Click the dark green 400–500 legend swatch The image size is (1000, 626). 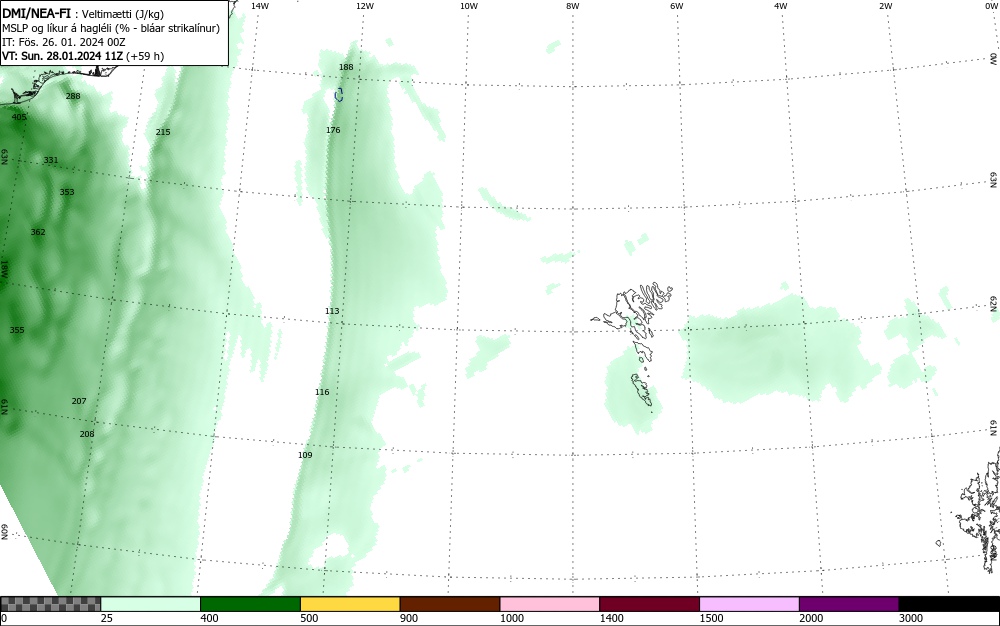(250, 604)
